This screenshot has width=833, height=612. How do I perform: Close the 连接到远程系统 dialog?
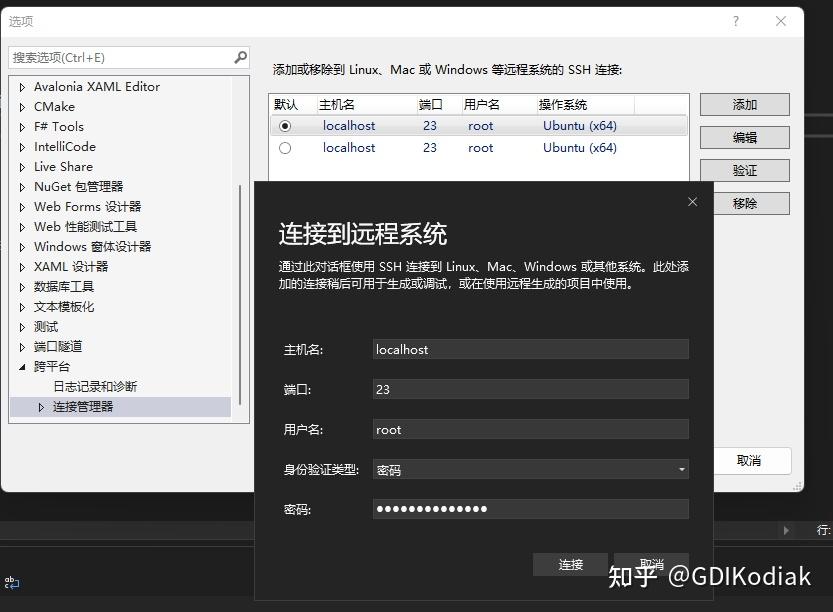[x=692, y=201]
